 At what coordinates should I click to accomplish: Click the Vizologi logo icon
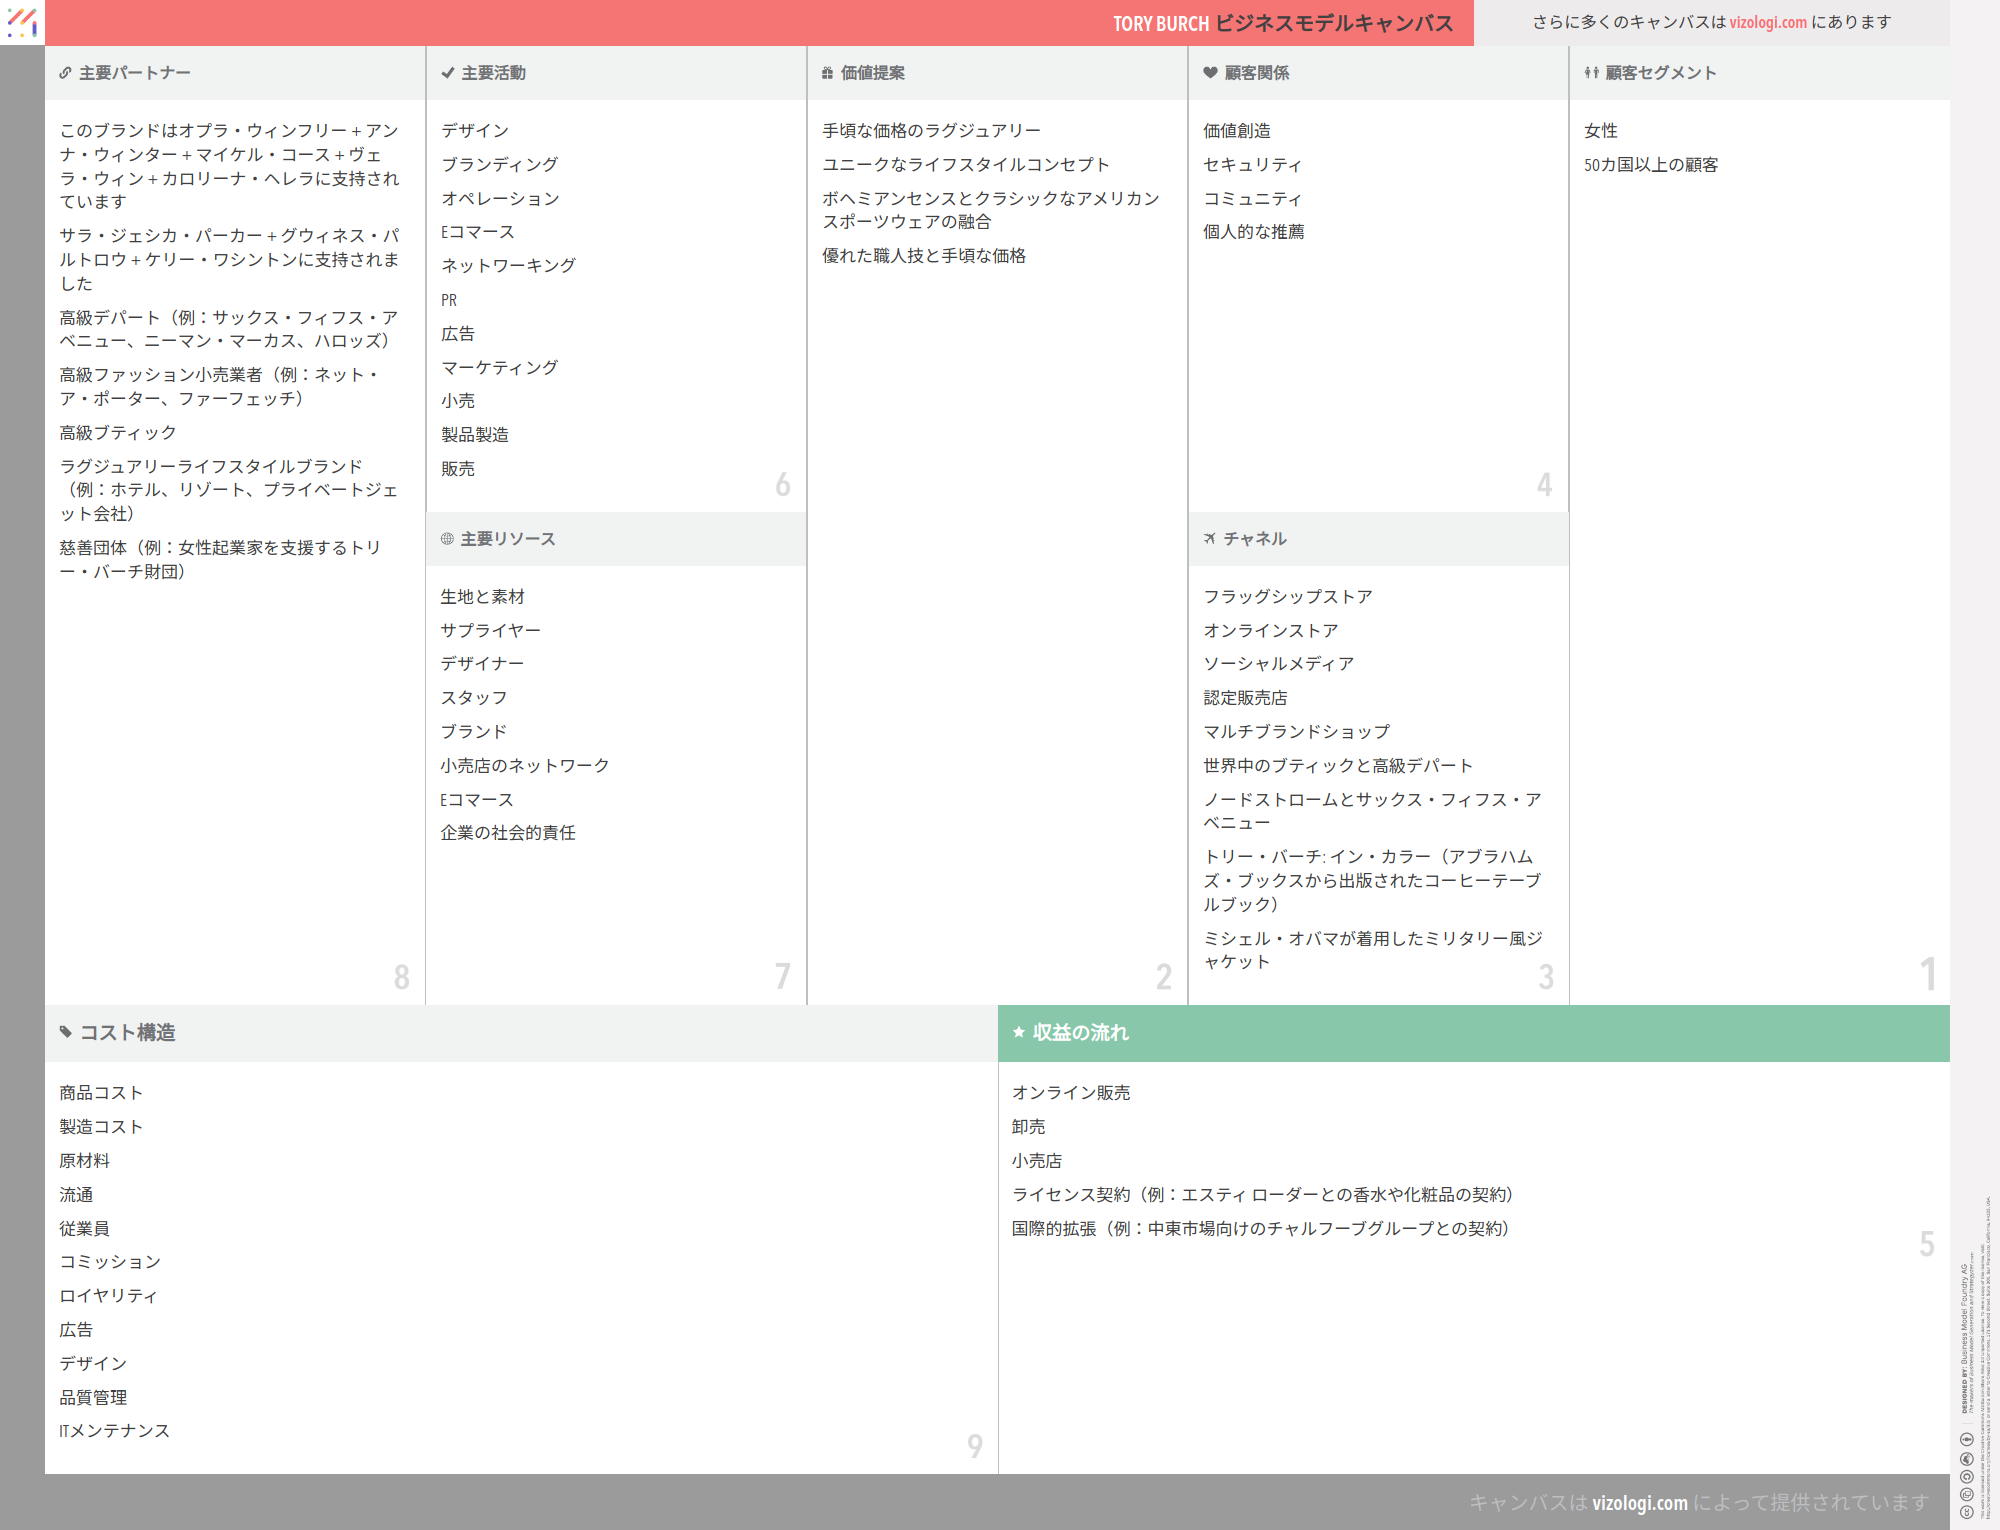point(22,22)
